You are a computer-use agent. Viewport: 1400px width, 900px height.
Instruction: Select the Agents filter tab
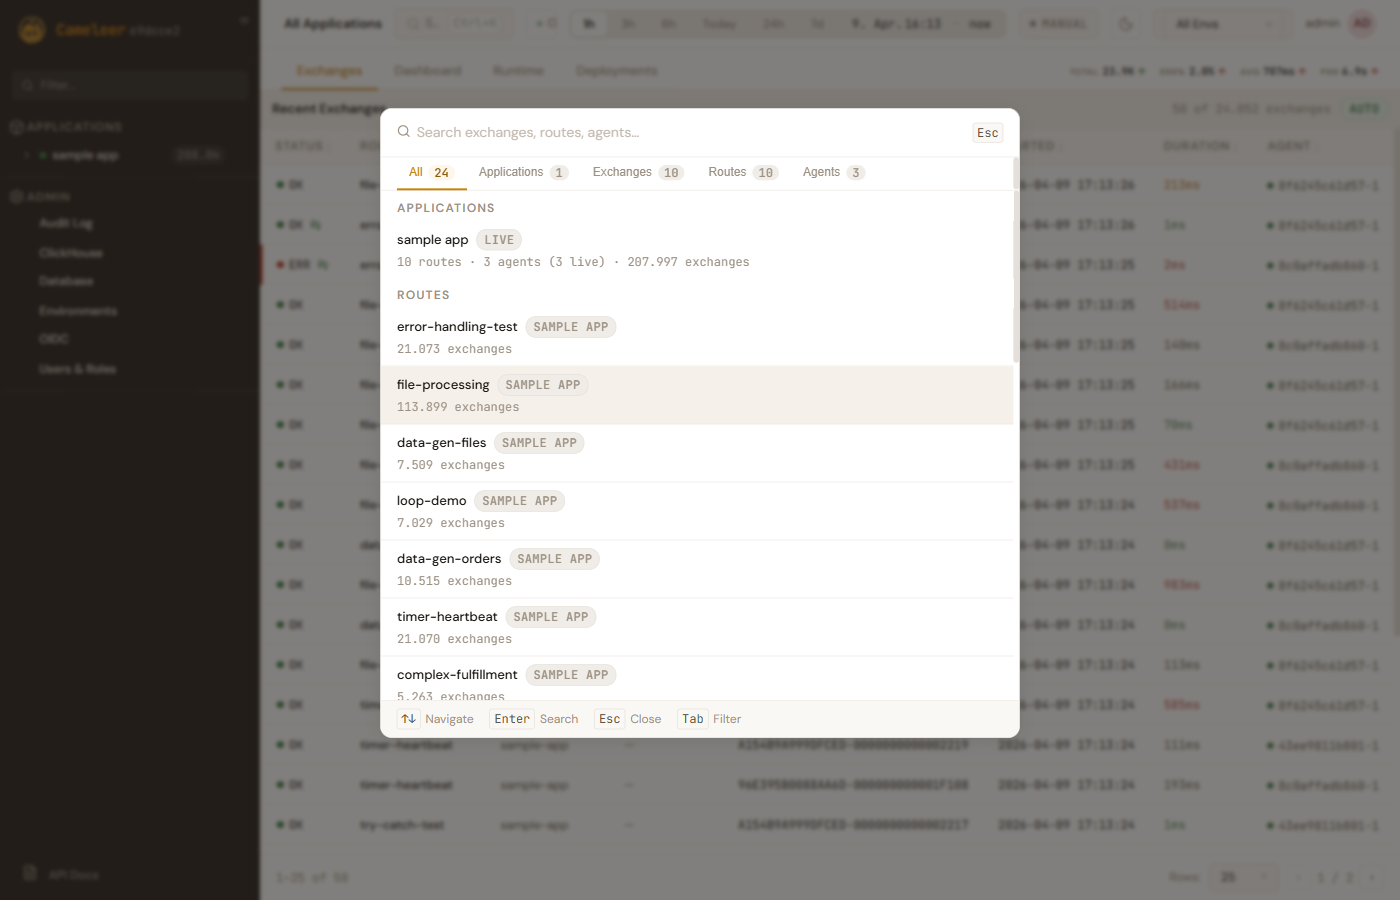point(832,172)
